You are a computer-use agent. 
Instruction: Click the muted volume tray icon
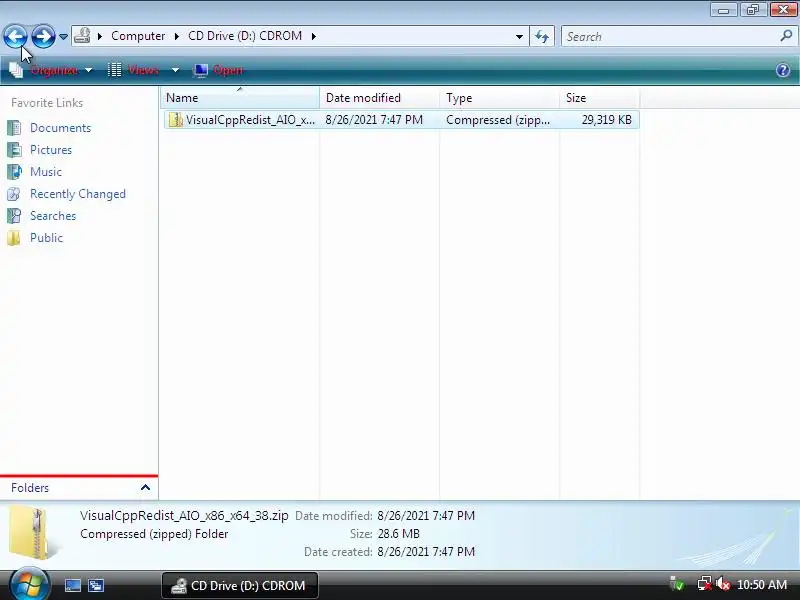pos(723,584)
